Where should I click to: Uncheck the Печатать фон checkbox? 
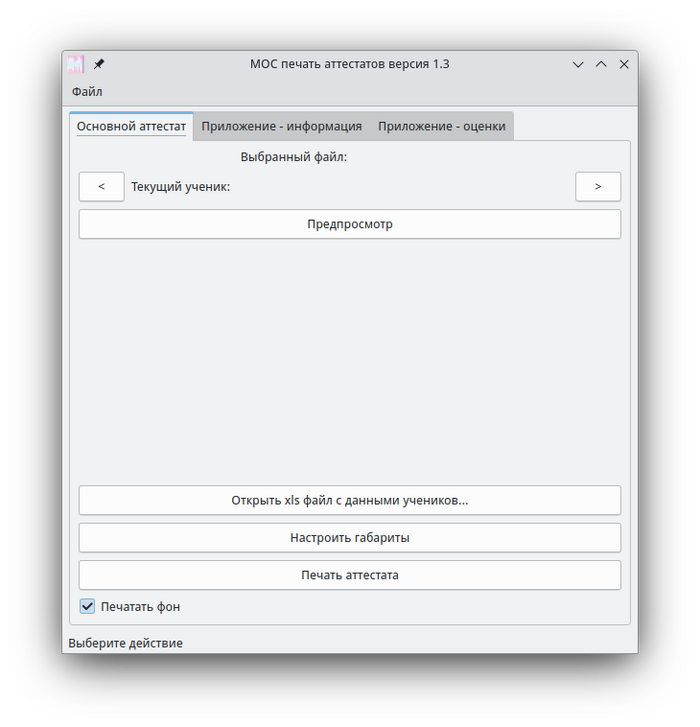pos(88,607)
